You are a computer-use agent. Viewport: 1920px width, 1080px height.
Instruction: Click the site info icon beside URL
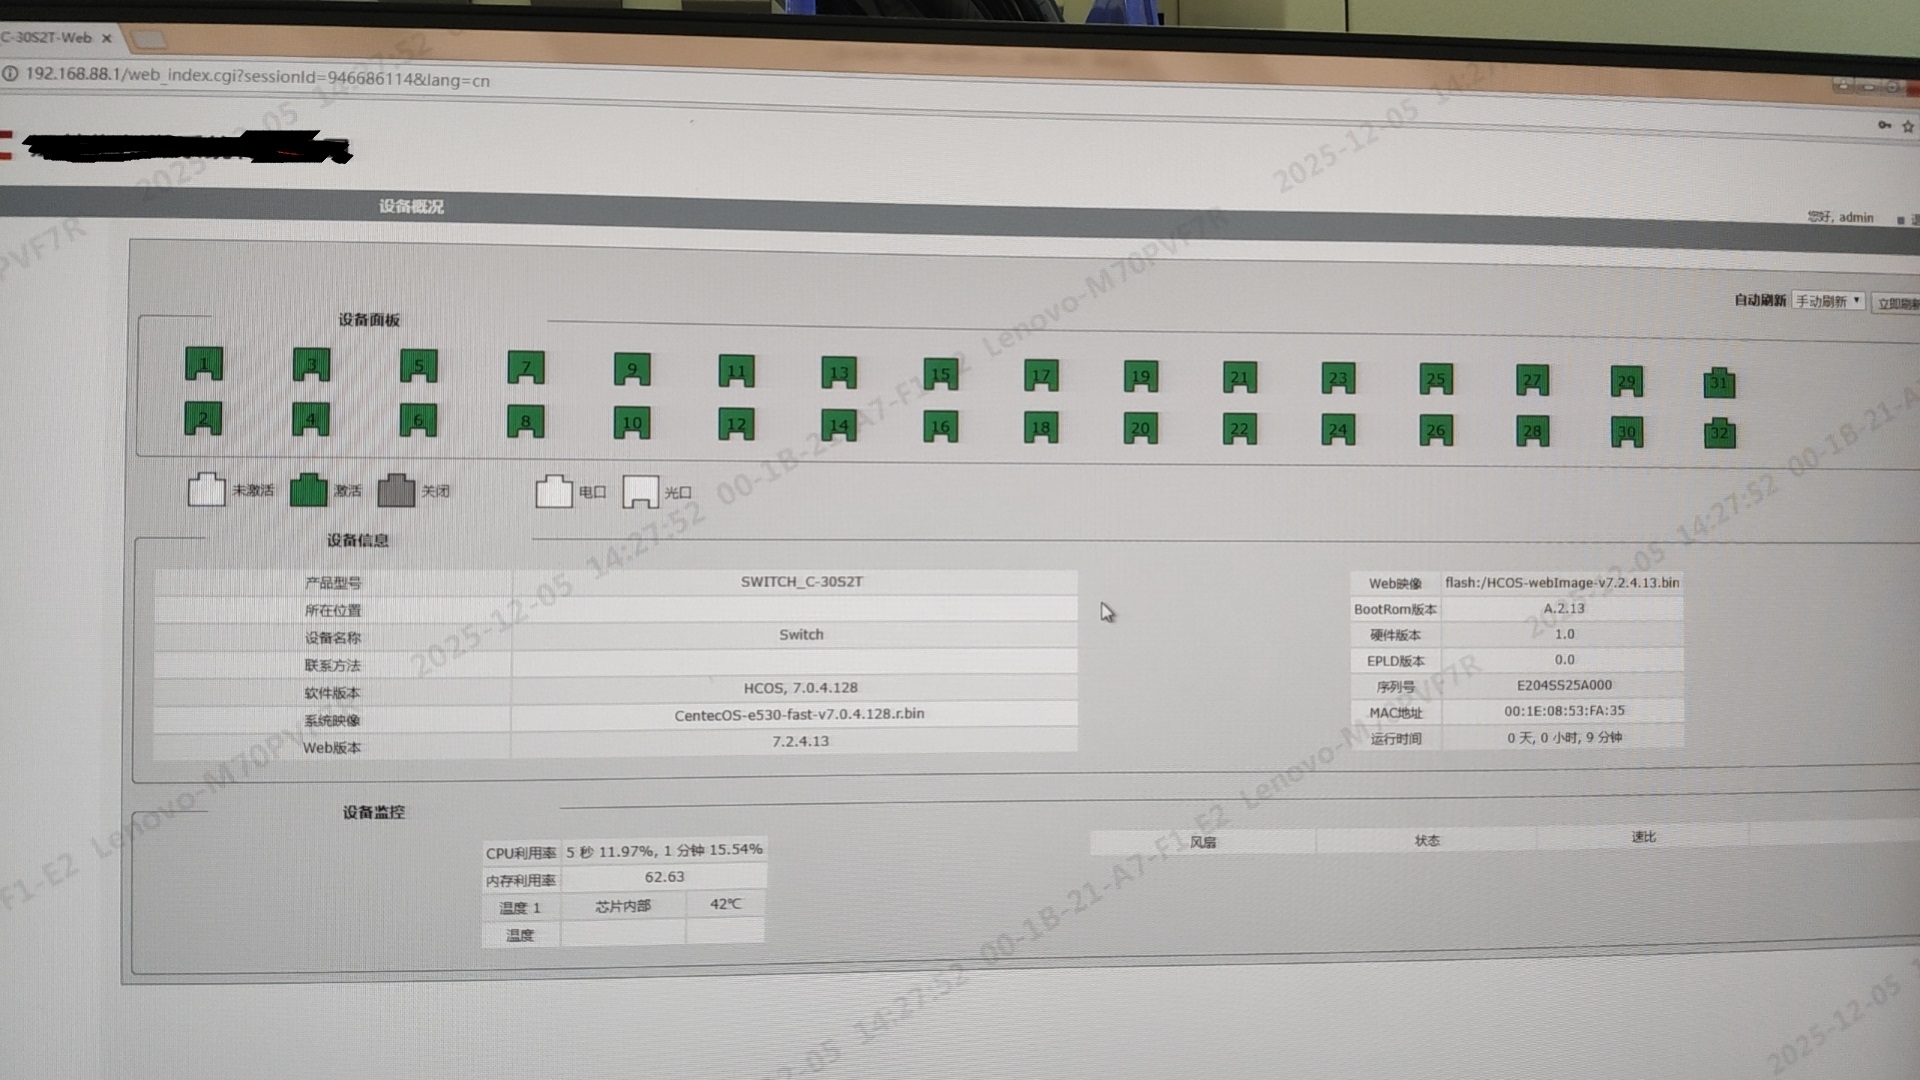pyautogui.click(x=10, y=73)
